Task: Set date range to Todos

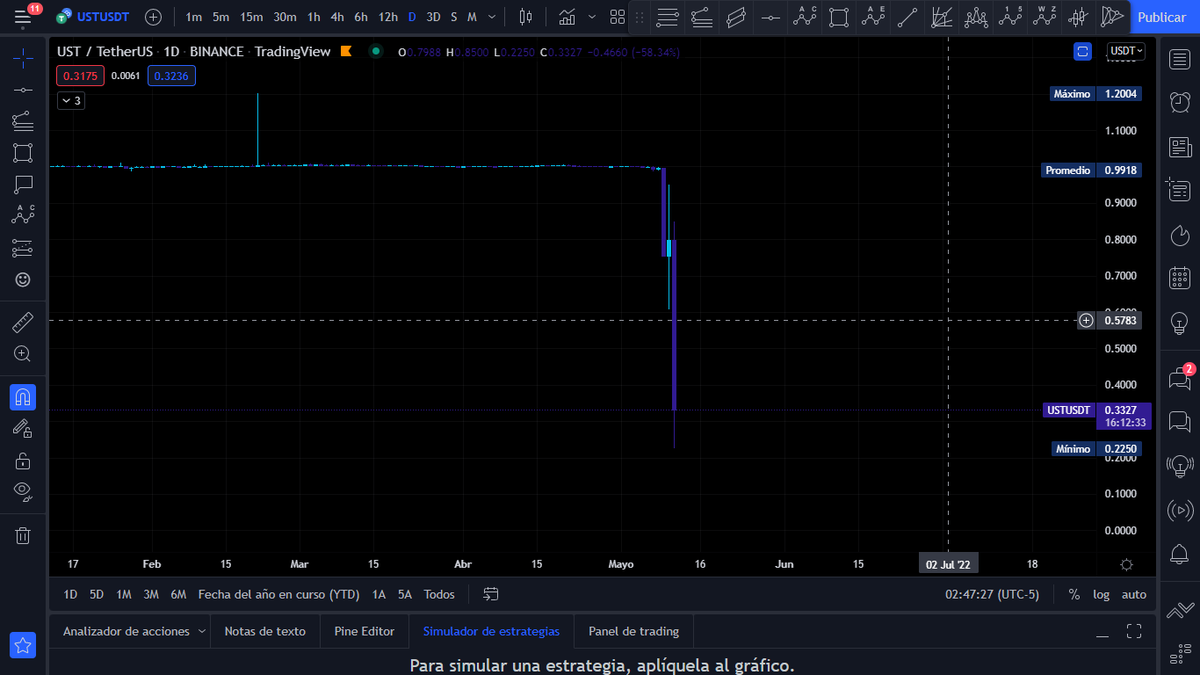Action: coord(439,594)
